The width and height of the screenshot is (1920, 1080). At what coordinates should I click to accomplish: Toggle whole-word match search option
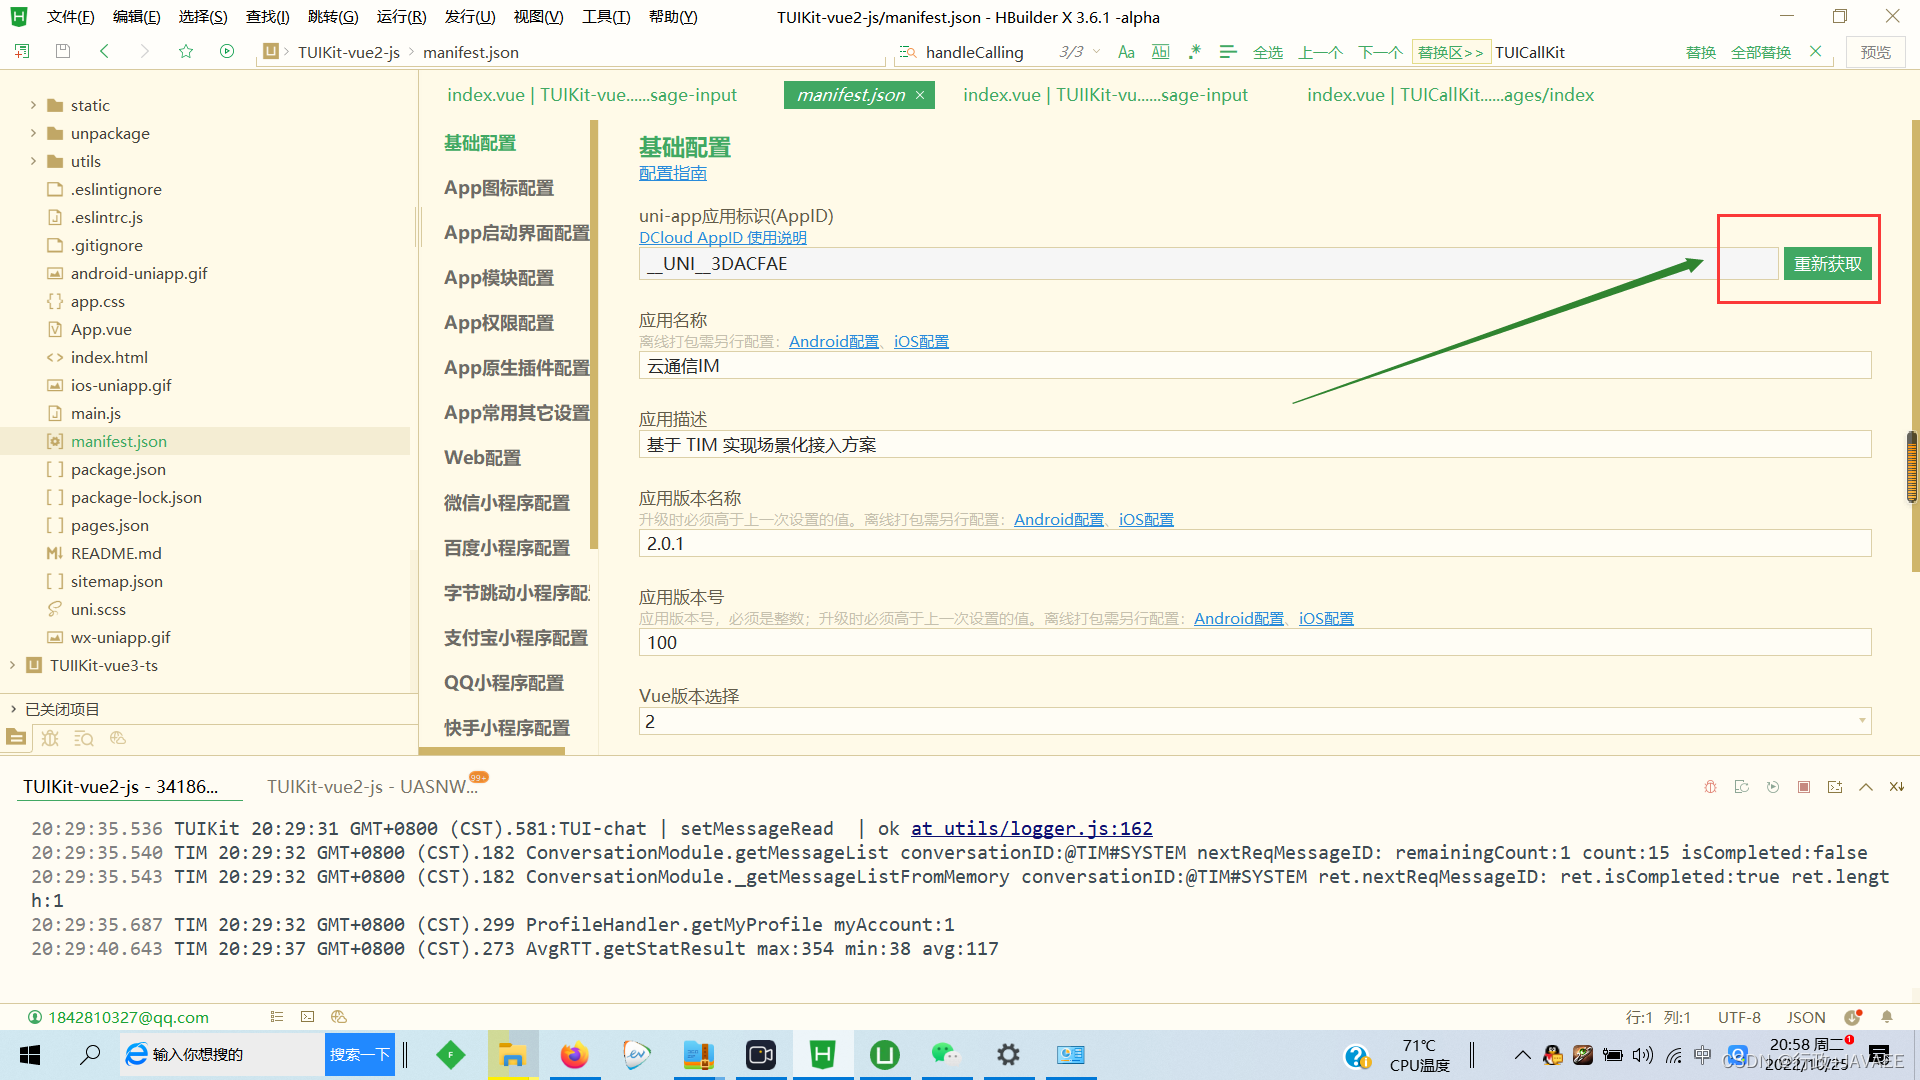click(x=1161, y=52)
